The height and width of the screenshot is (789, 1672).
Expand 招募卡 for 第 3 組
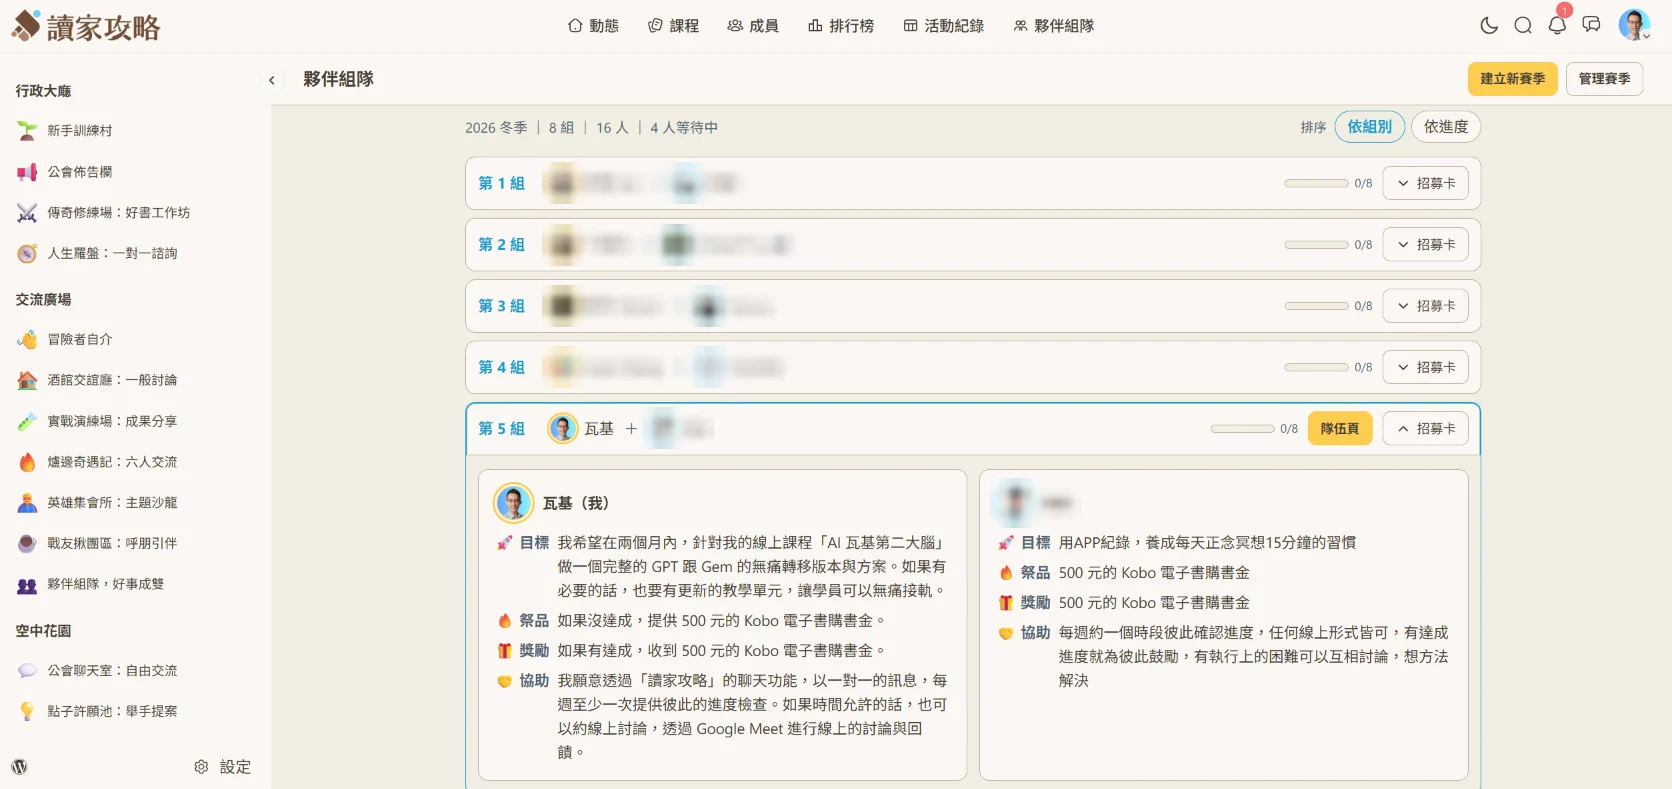point(1425,306)
